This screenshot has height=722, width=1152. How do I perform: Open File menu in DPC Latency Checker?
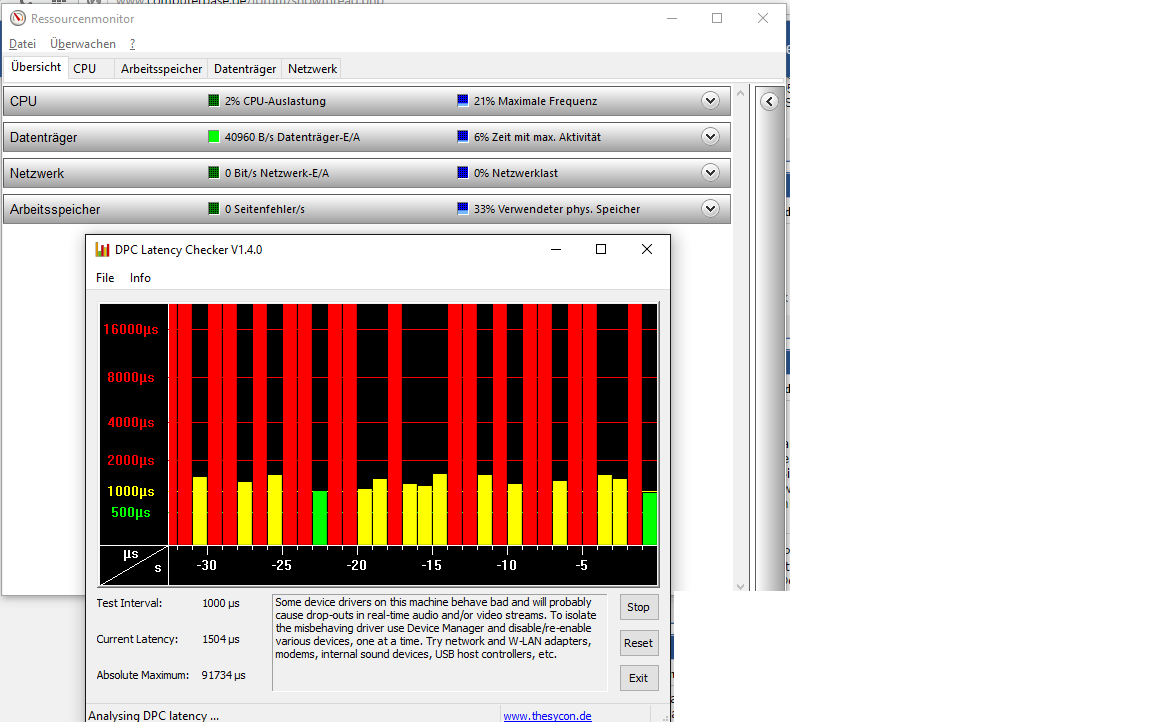click(x=105, y=278)
